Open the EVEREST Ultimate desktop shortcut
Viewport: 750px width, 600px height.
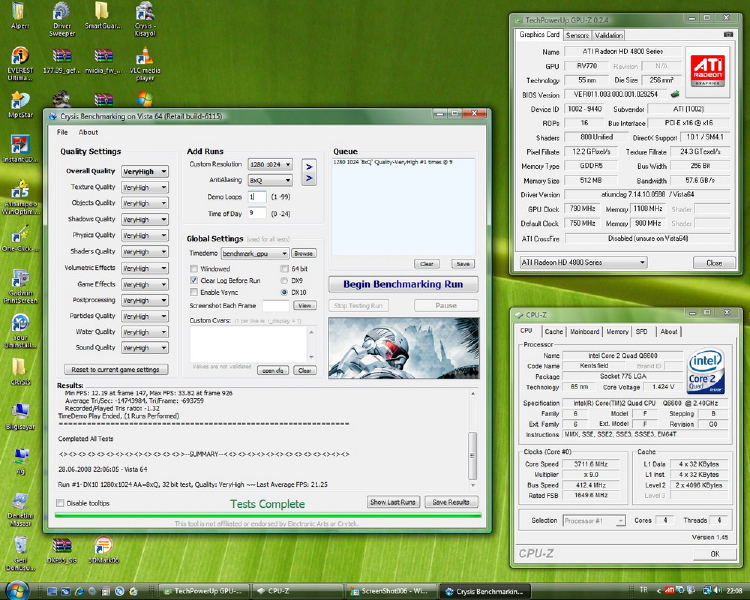[x=20, y=64]
